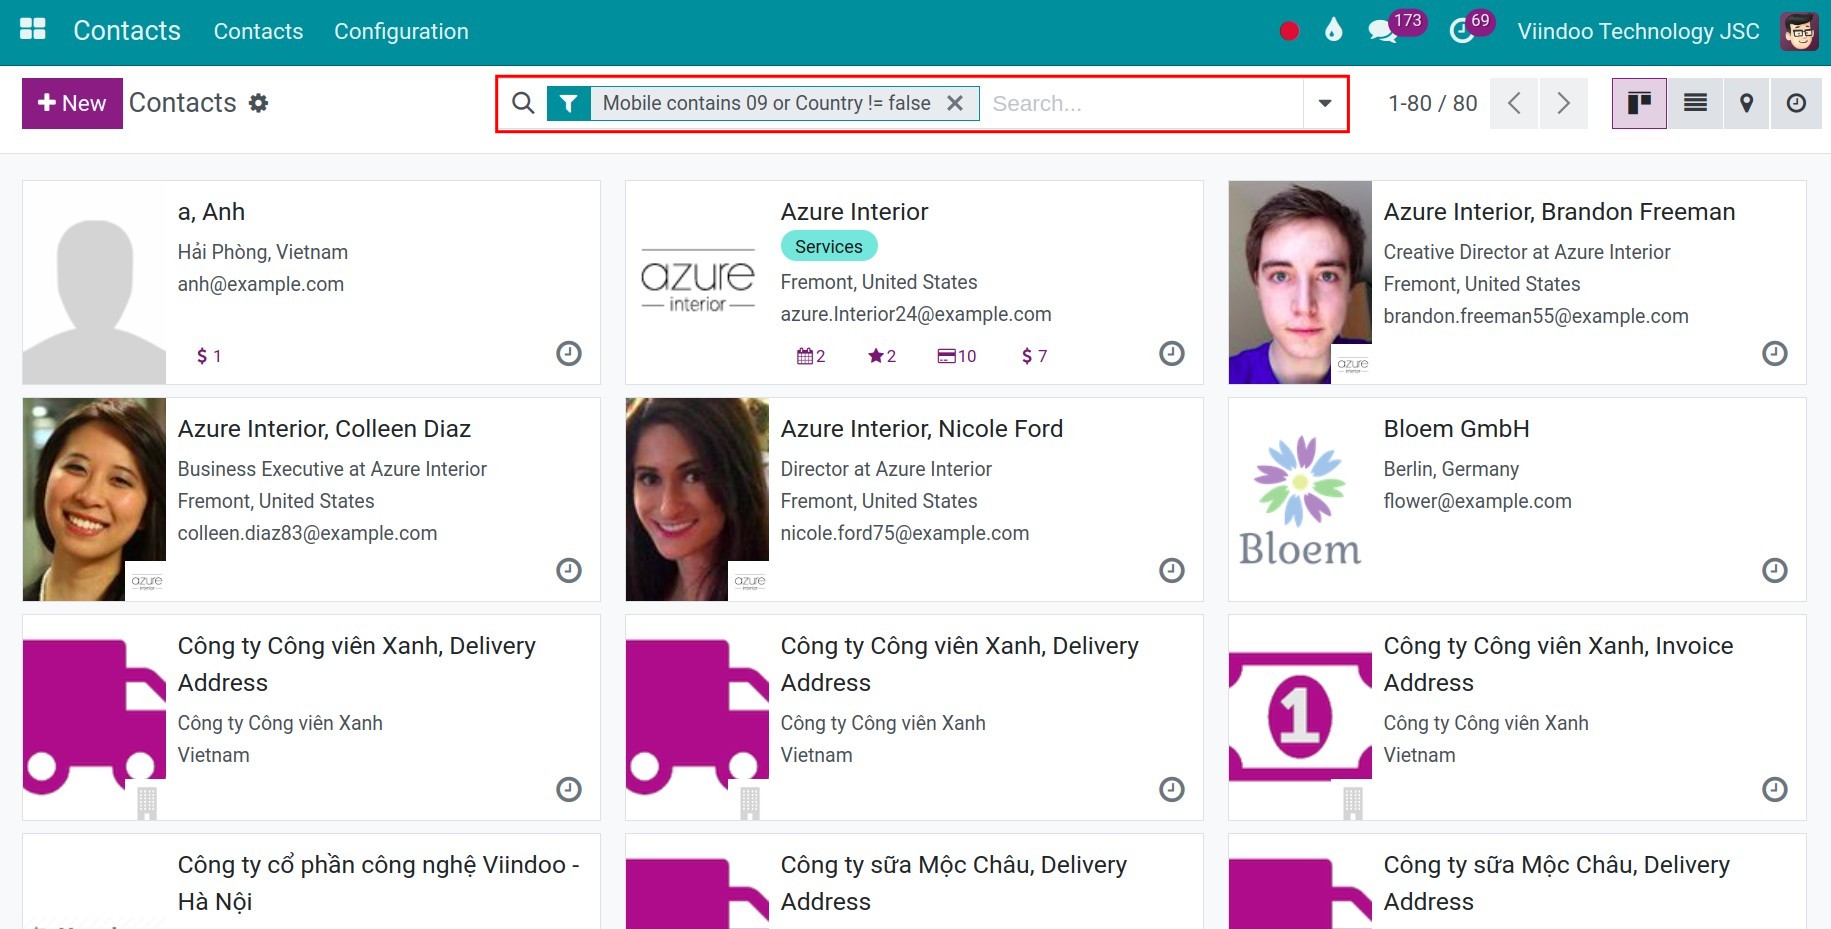This screenshot has height=929, width=1831.
Task: Open activity clock on a, Anh card
Action: click(x=569, y=353)
